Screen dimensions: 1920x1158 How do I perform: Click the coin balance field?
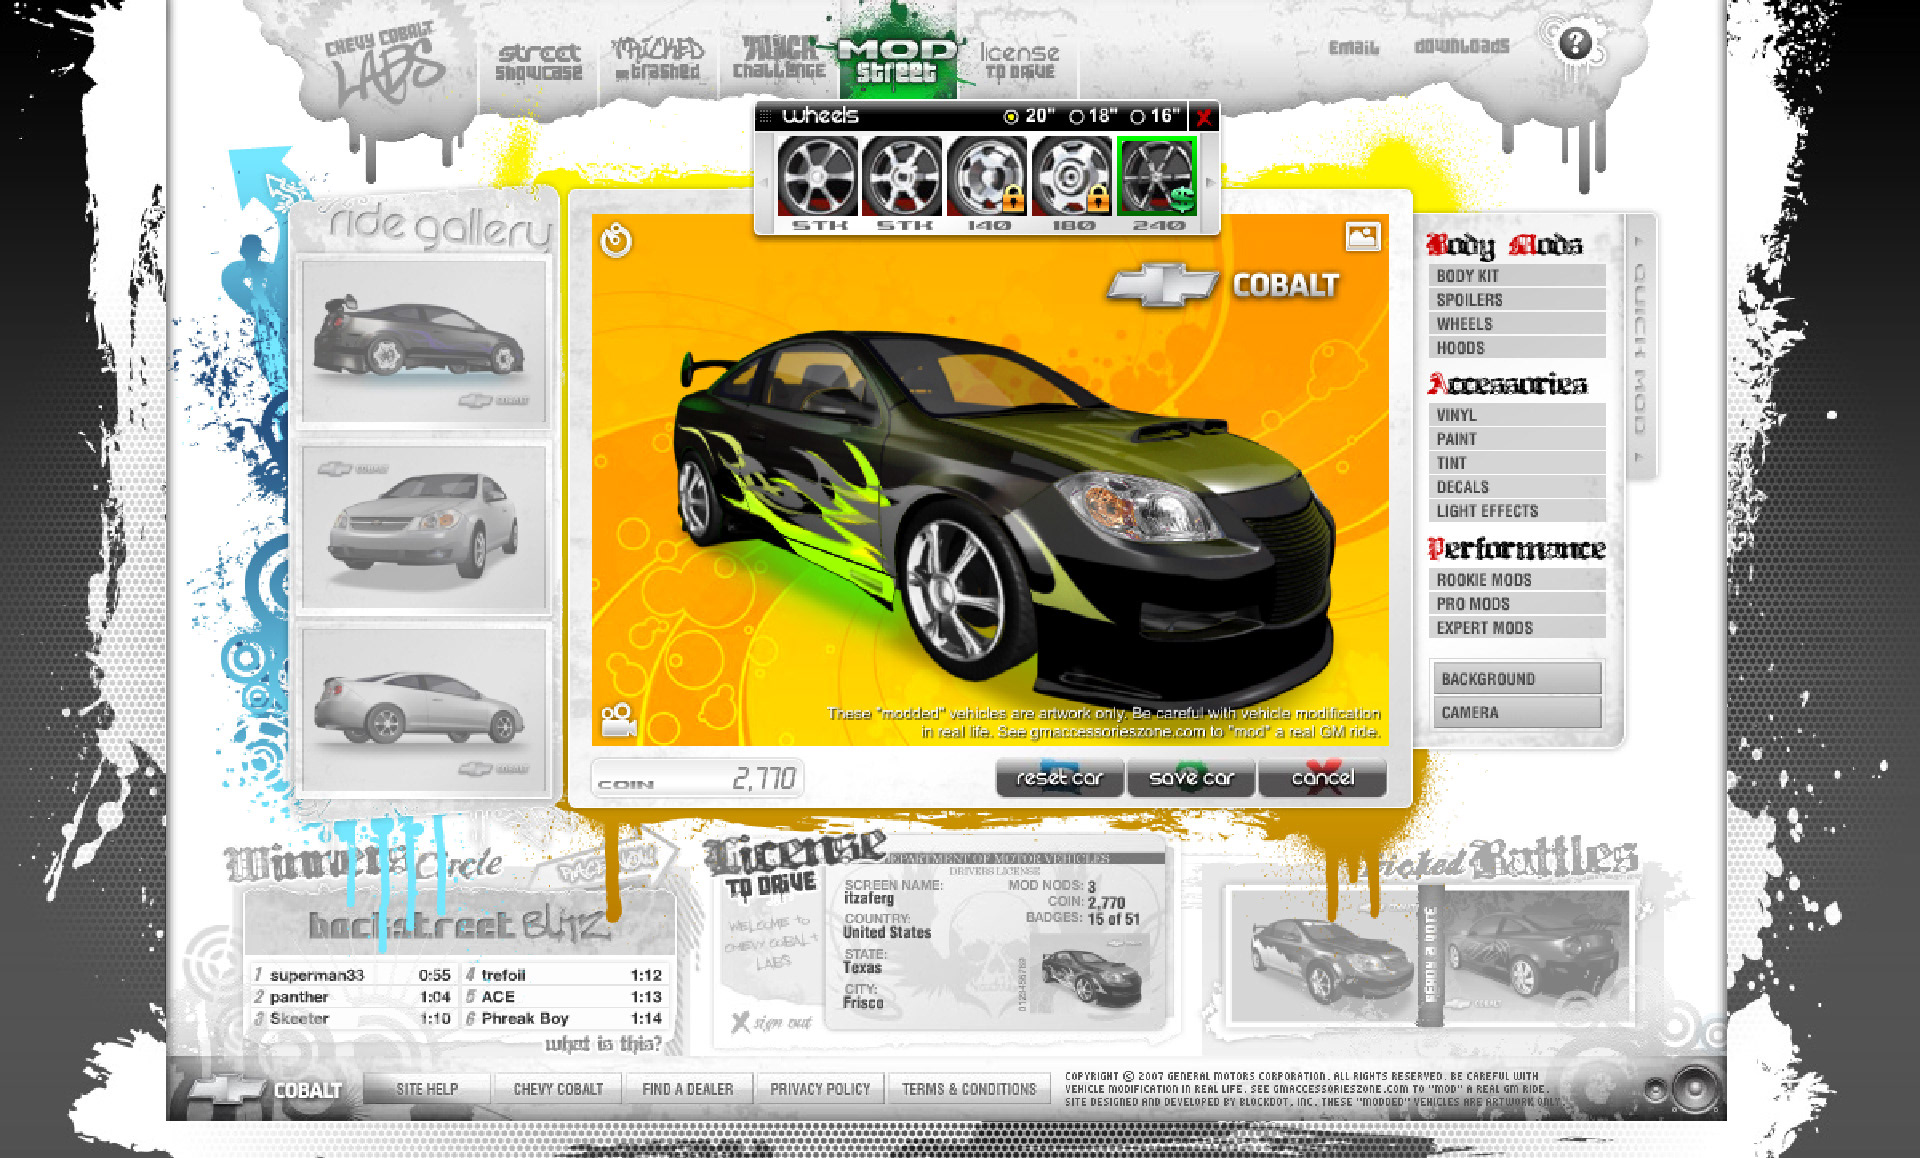tap(697, 778)
